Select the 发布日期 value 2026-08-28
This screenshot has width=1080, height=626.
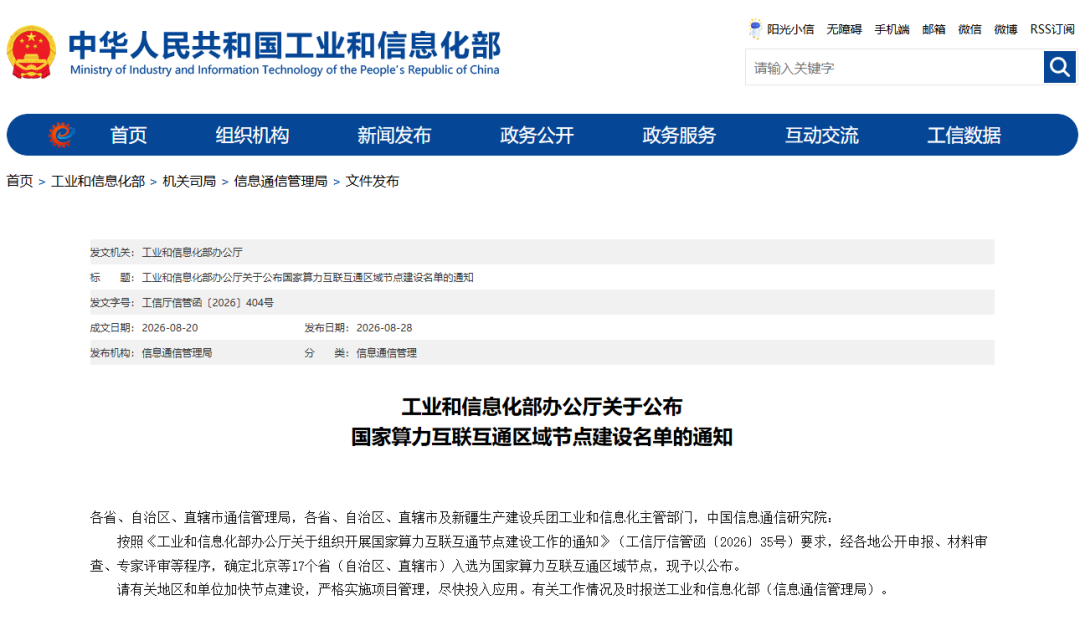384,328
